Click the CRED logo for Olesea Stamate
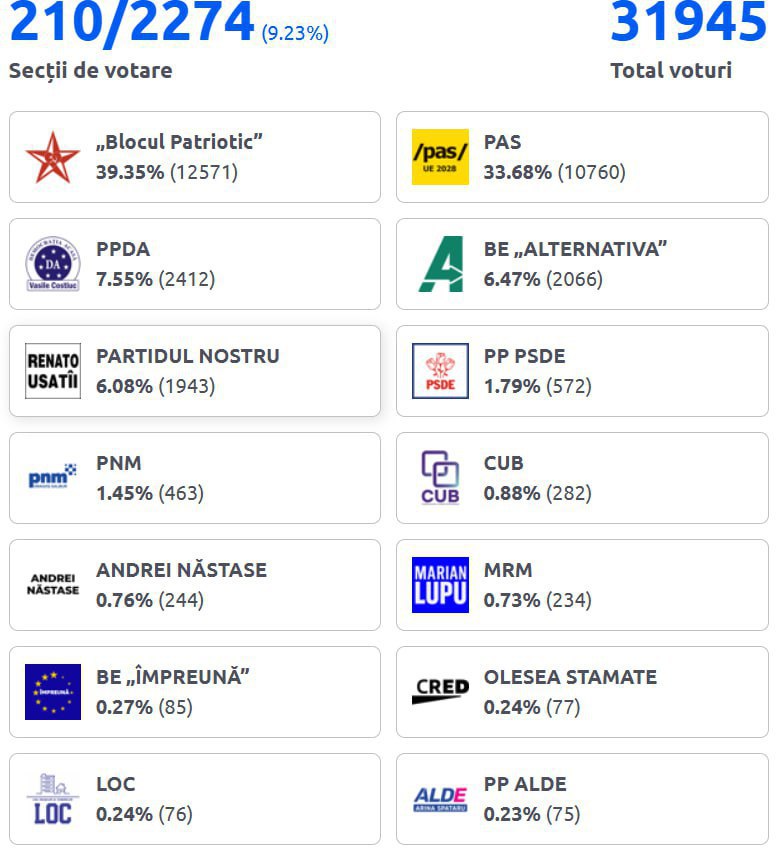Image resolution: width=779 pixels, height=851 pixels. (x=440, y=692)
